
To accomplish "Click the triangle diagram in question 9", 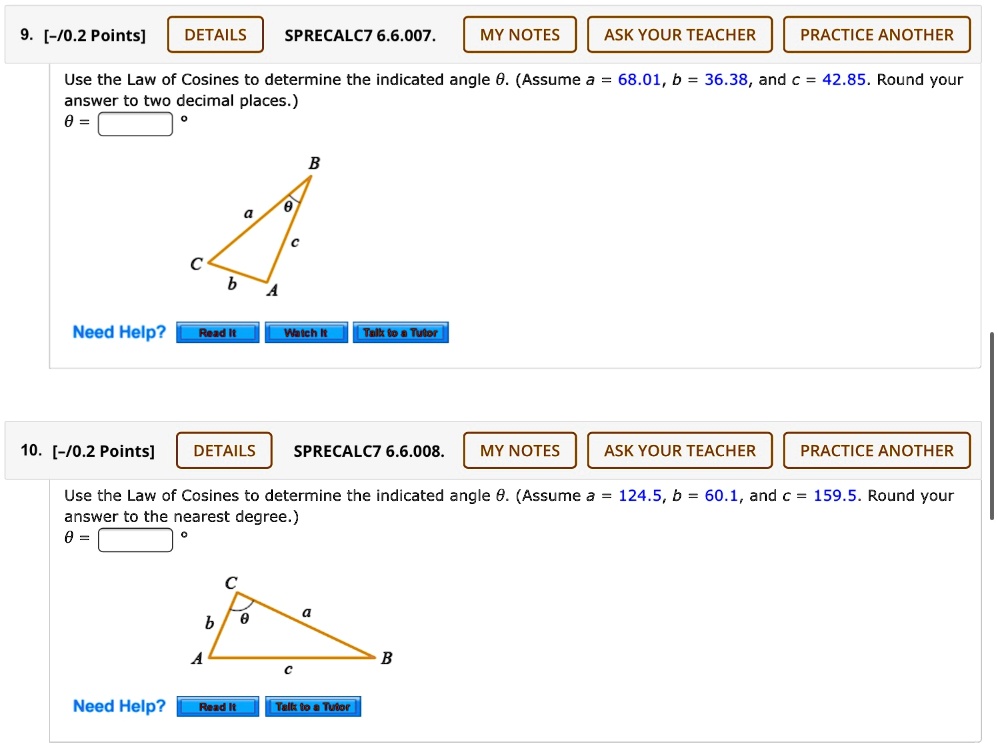I will point(256,228).
